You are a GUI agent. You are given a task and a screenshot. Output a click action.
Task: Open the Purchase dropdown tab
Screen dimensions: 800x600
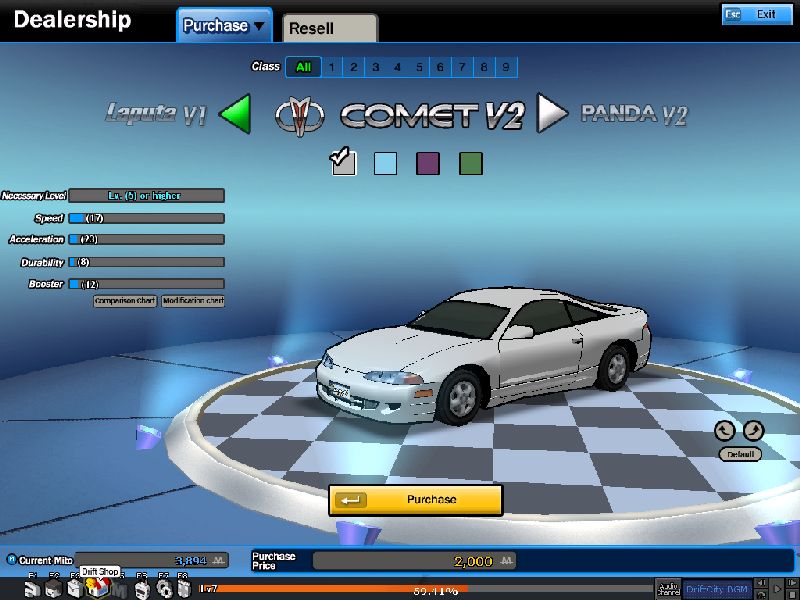225,26
